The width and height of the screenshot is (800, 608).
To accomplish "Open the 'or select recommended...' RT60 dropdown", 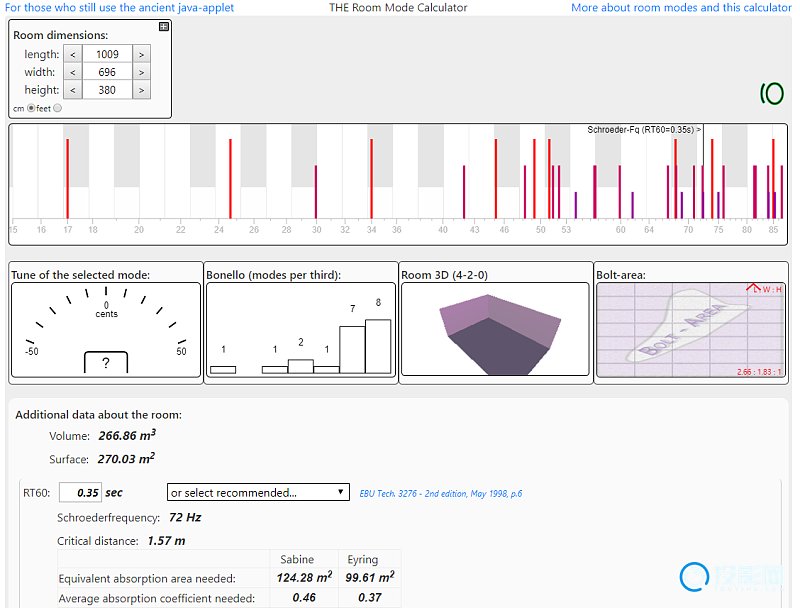I will pos(258,492).
